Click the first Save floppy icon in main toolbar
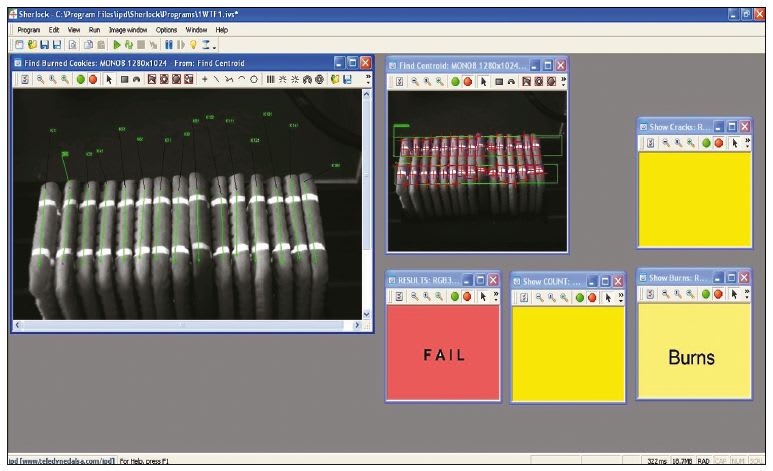This screenshot has width=773, height=471. pos(44,45)
